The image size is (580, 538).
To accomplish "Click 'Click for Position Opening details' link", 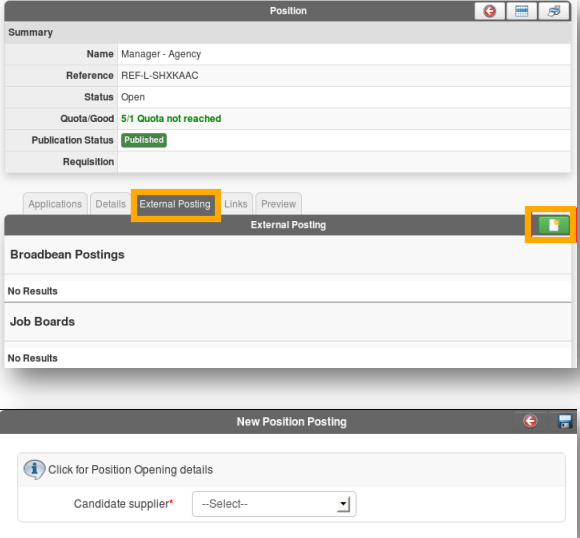I will [x=130, y=470].
